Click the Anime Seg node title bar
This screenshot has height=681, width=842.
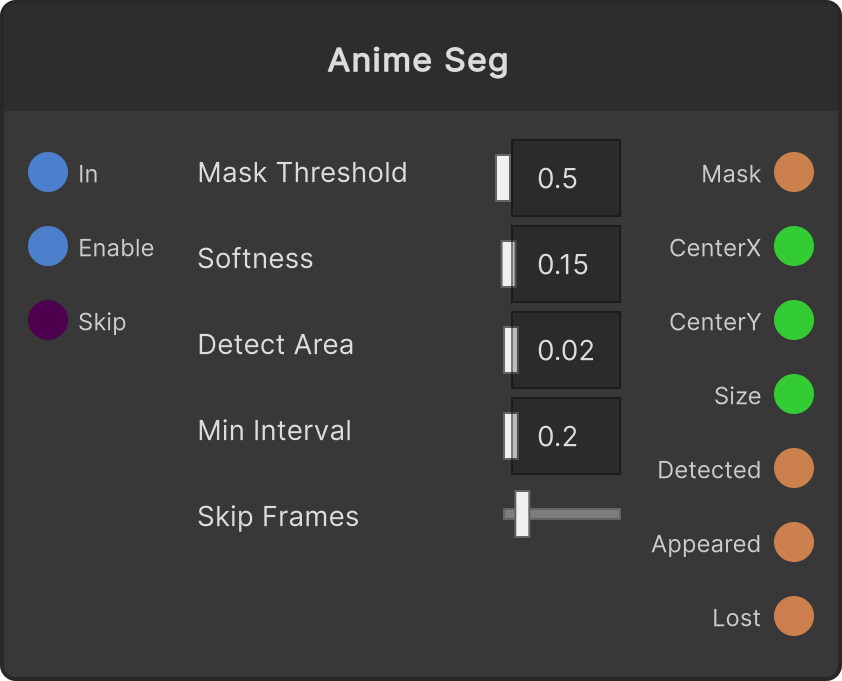421,57
